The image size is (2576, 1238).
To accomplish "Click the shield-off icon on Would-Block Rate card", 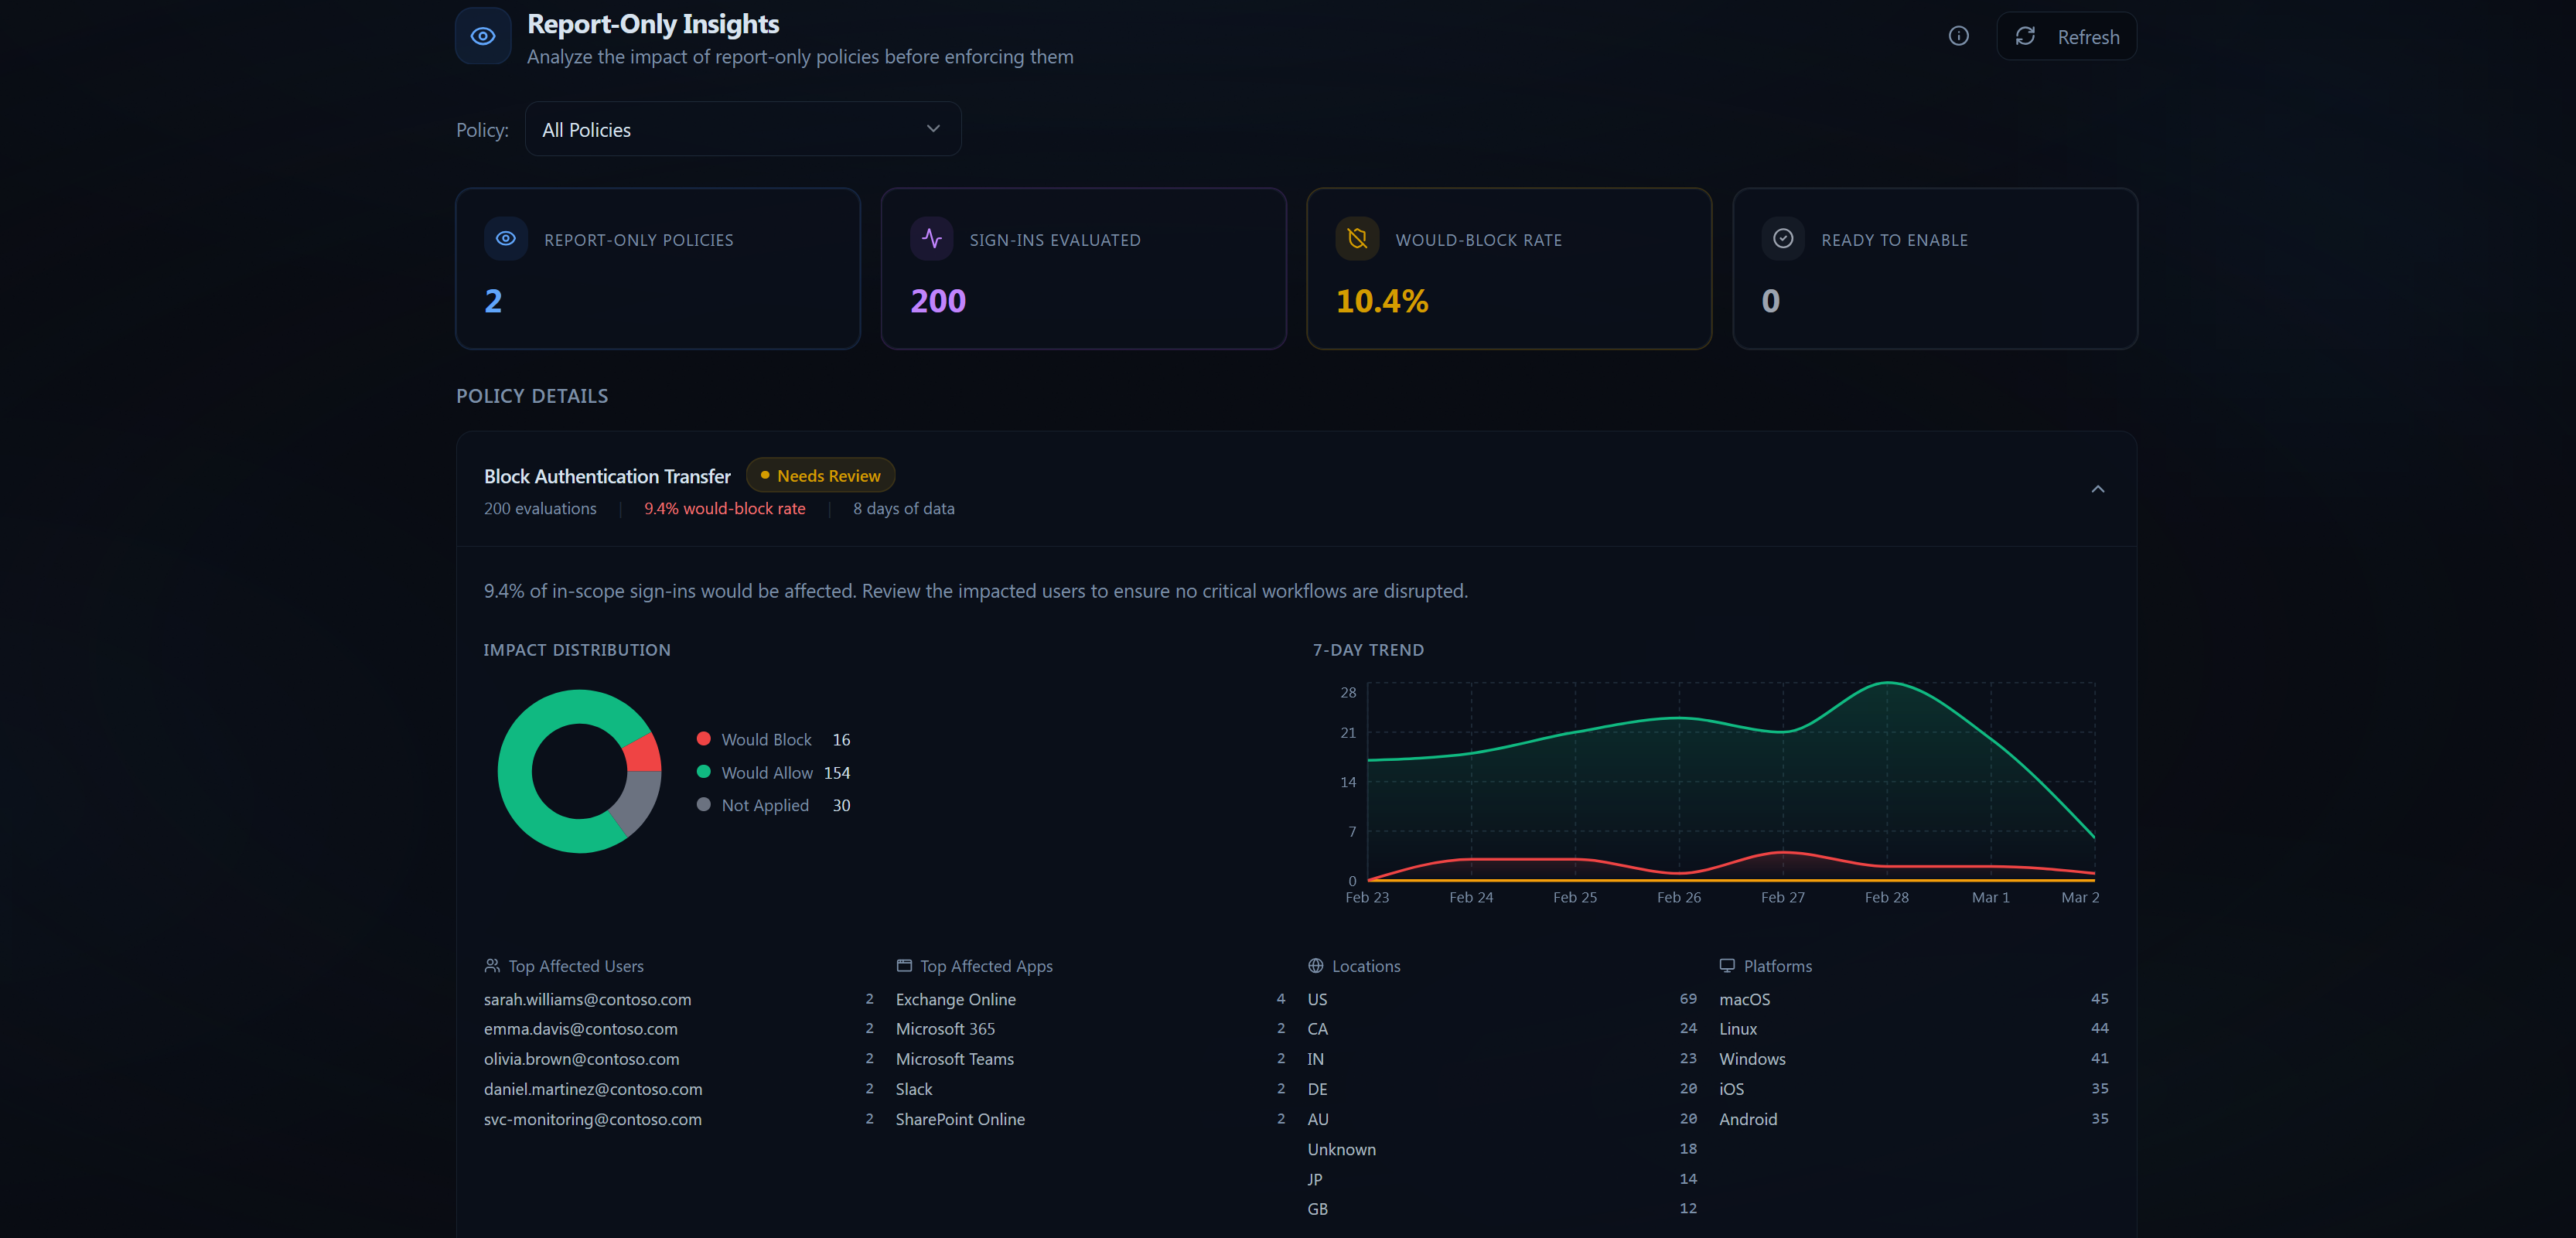I will point(1357,239).
